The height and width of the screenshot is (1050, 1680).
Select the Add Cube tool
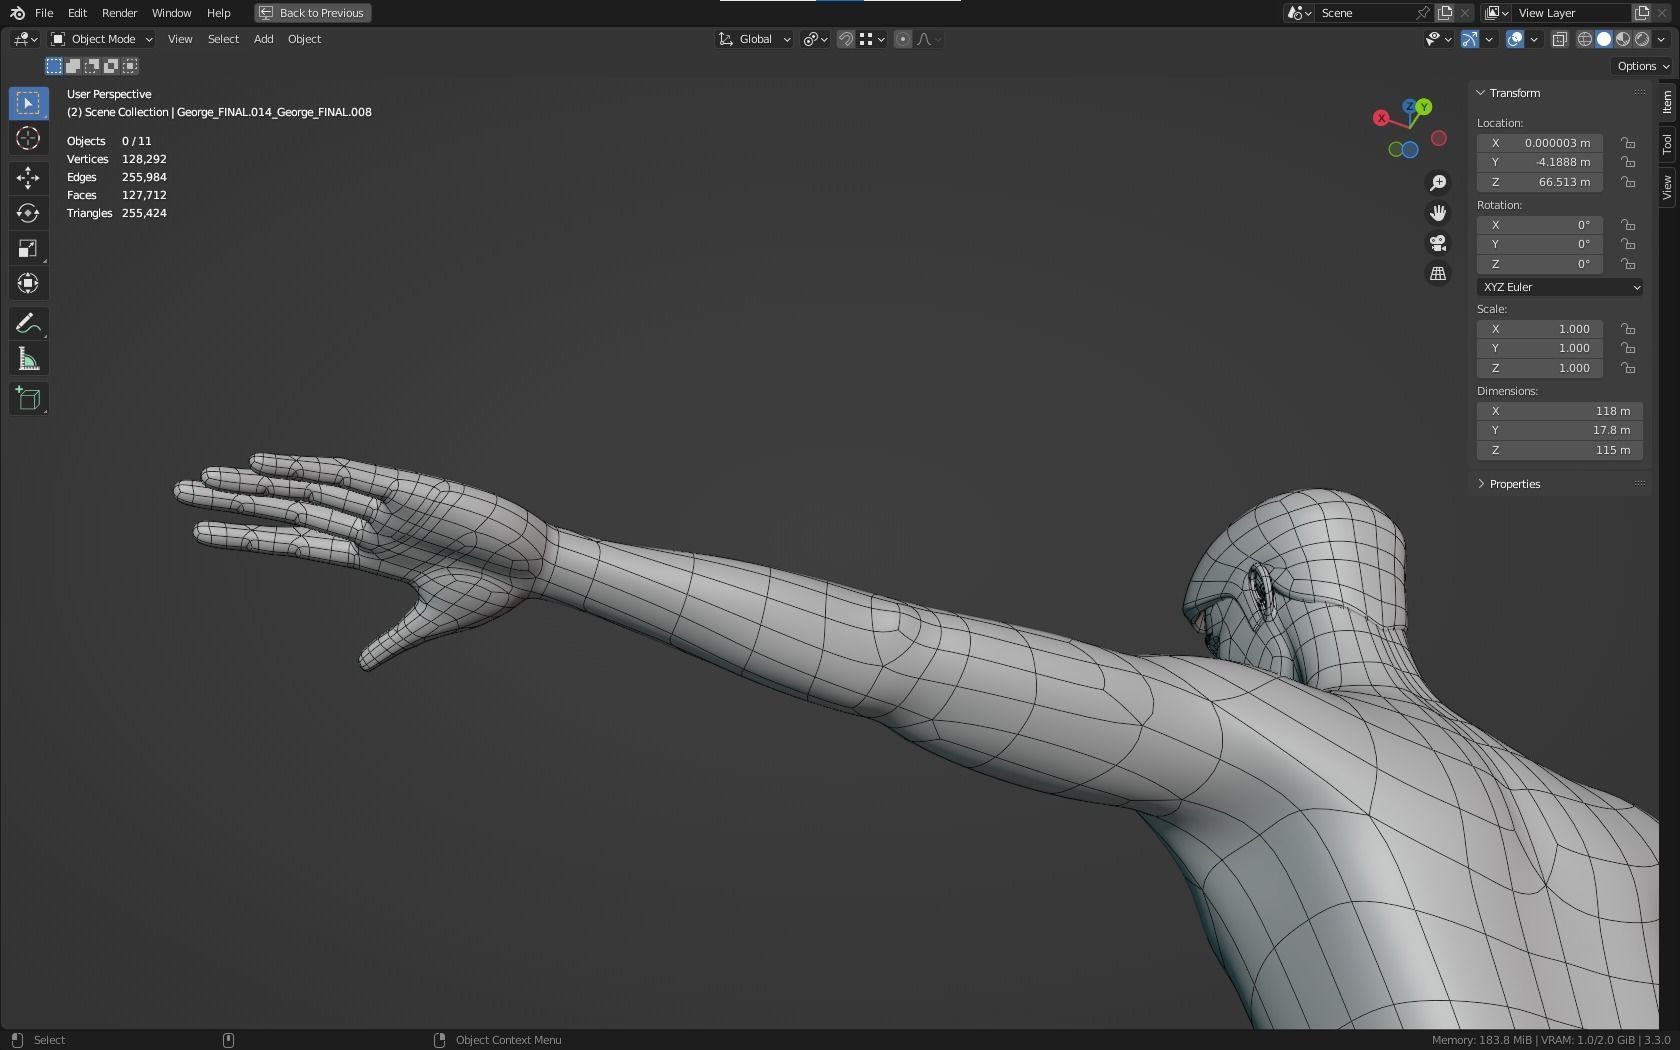pyautogui.click(x=28, y=399)
